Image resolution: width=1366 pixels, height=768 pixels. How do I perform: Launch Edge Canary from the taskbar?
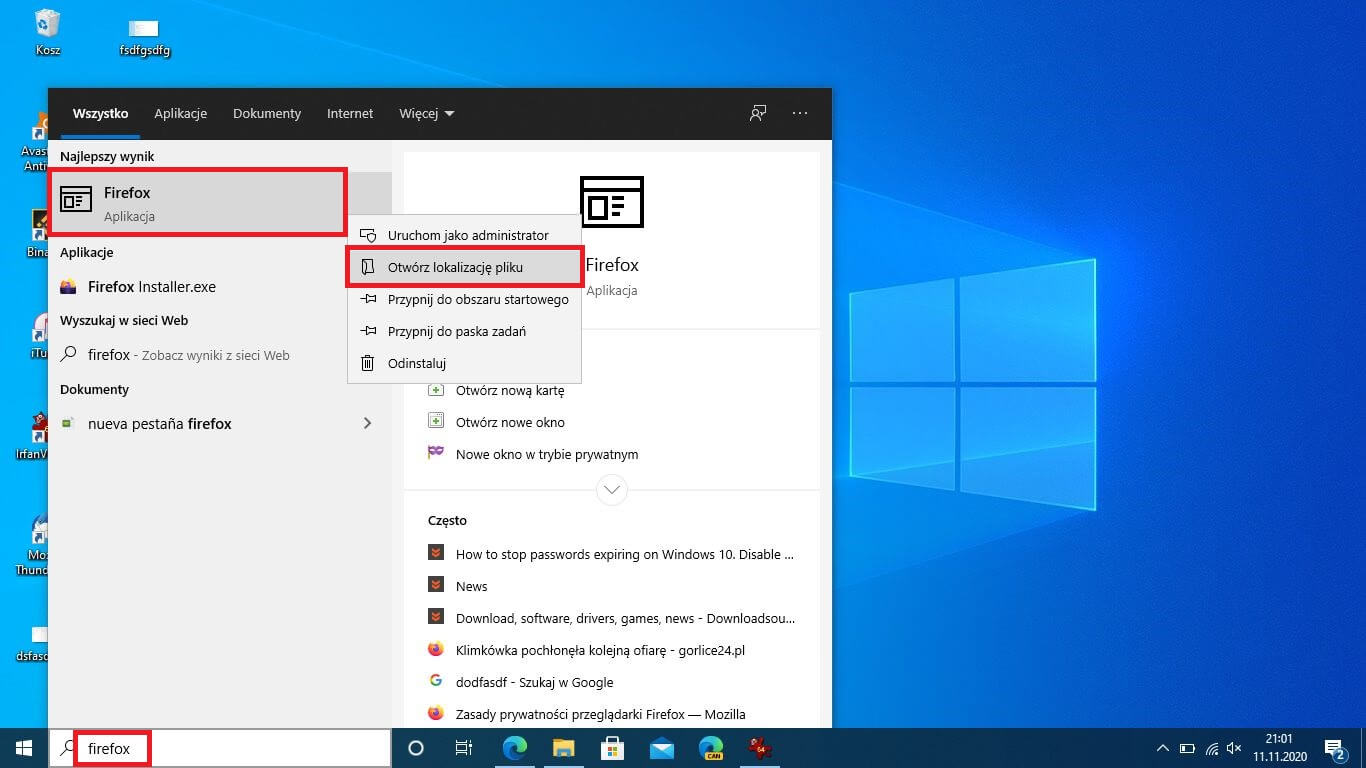point(710,748)
